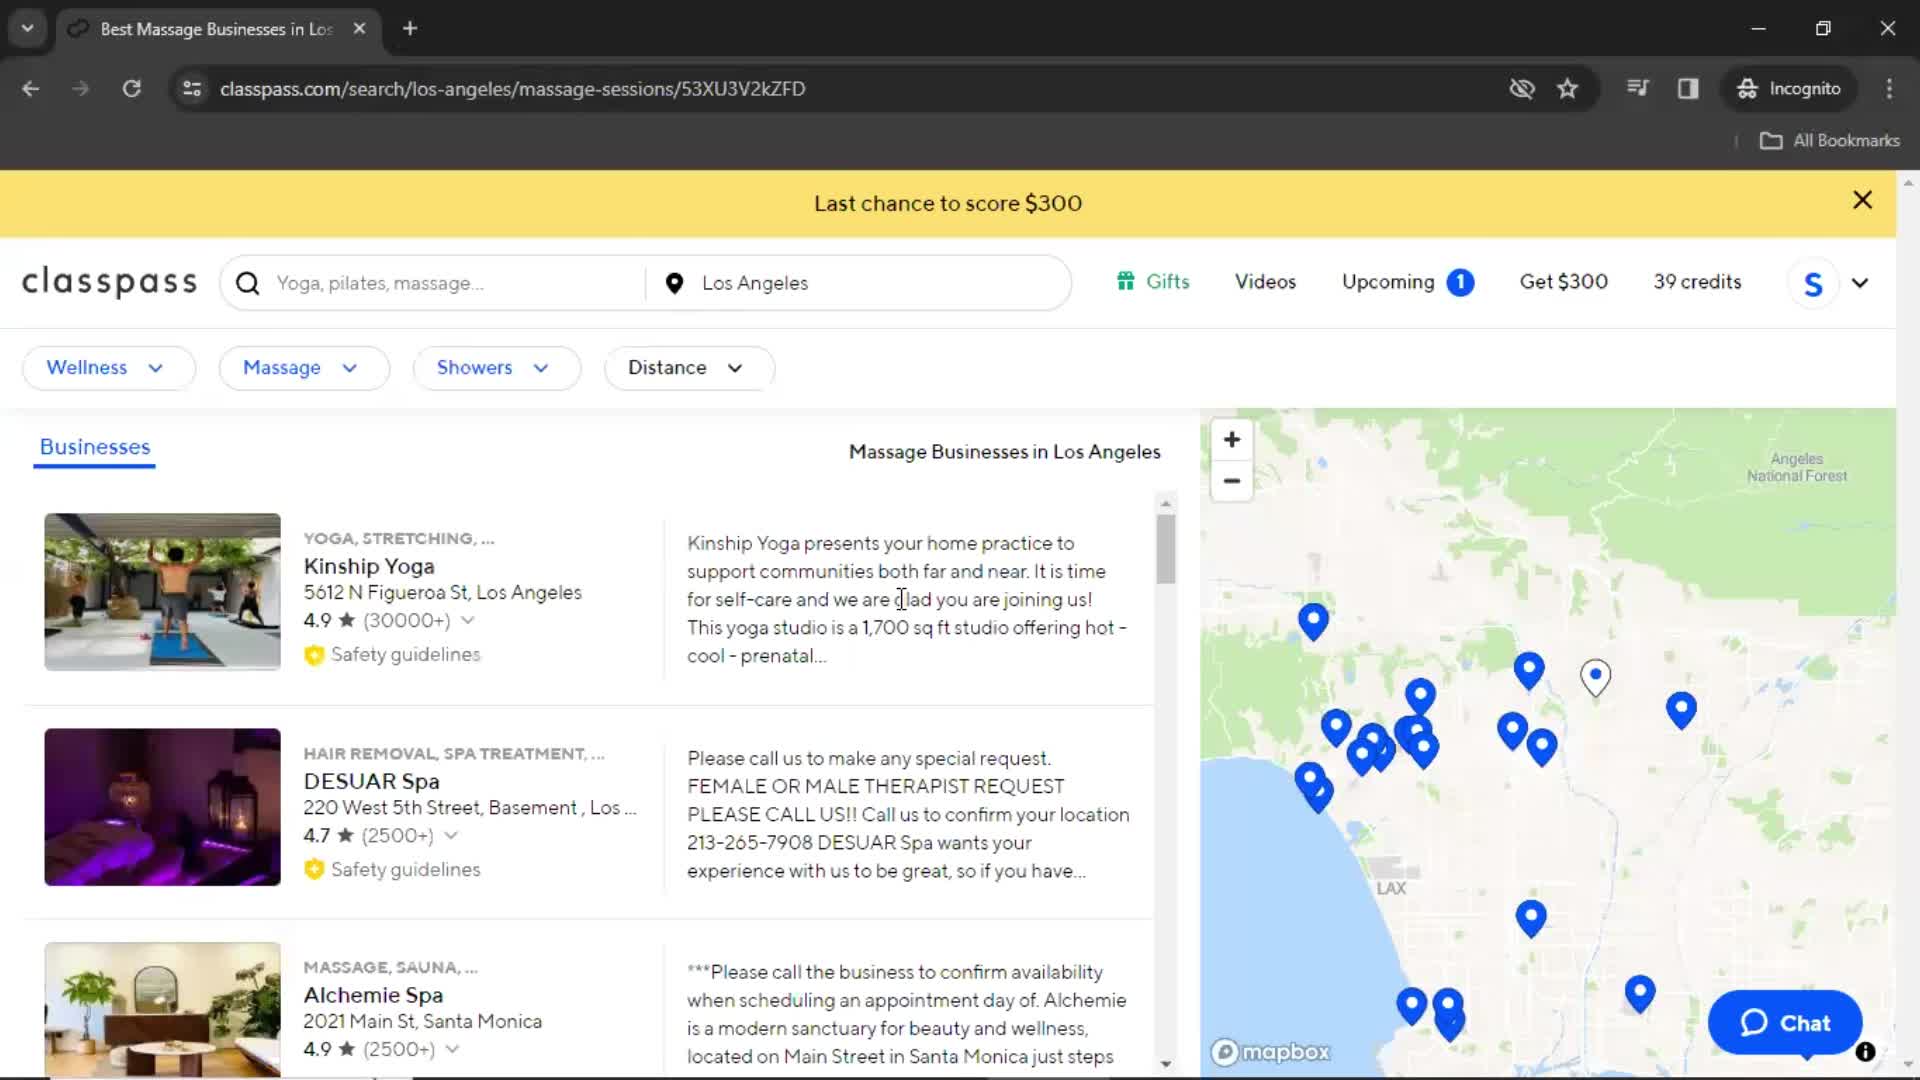Zoom out on the map
This screenshot has height=1080, width=1920.
point(1232,481)
